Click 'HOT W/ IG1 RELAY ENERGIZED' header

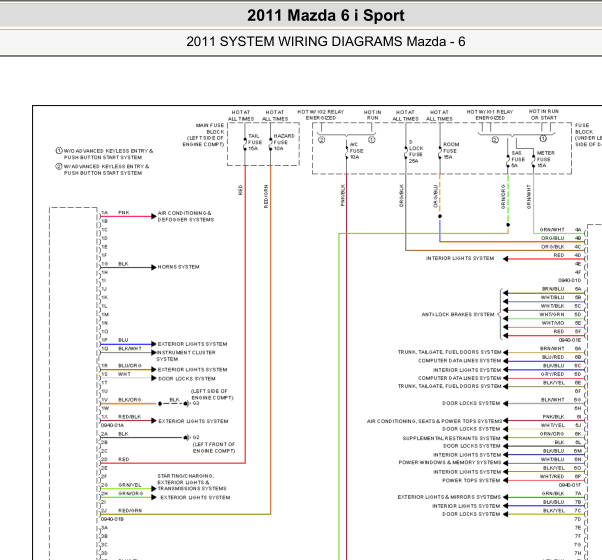pos(490,115)
